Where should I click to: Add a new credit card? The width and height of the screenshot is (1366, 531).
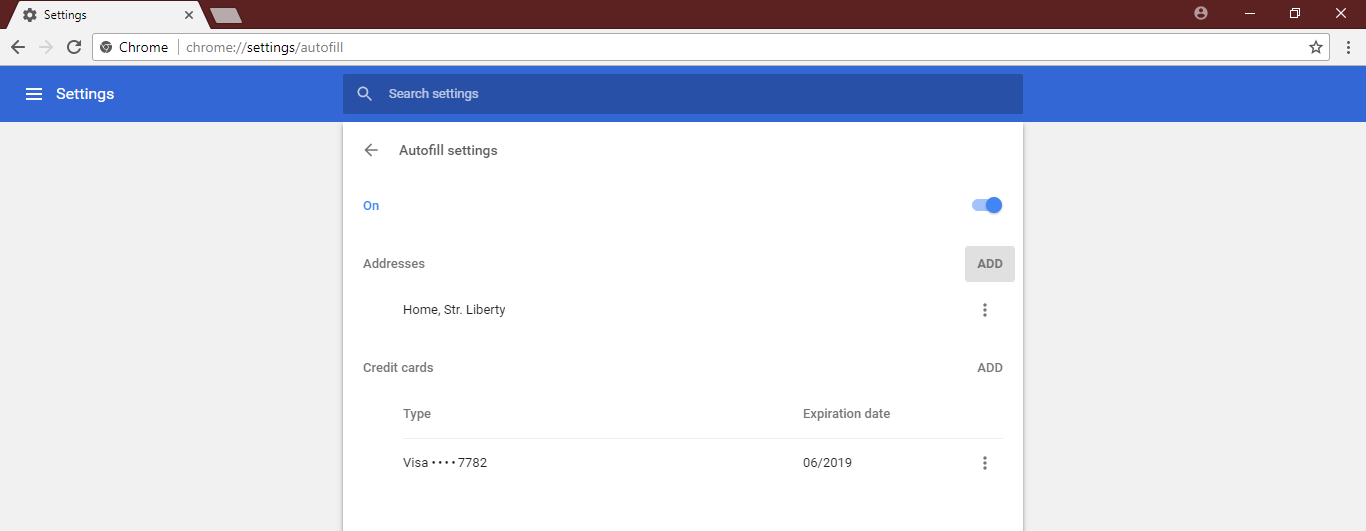989,368
